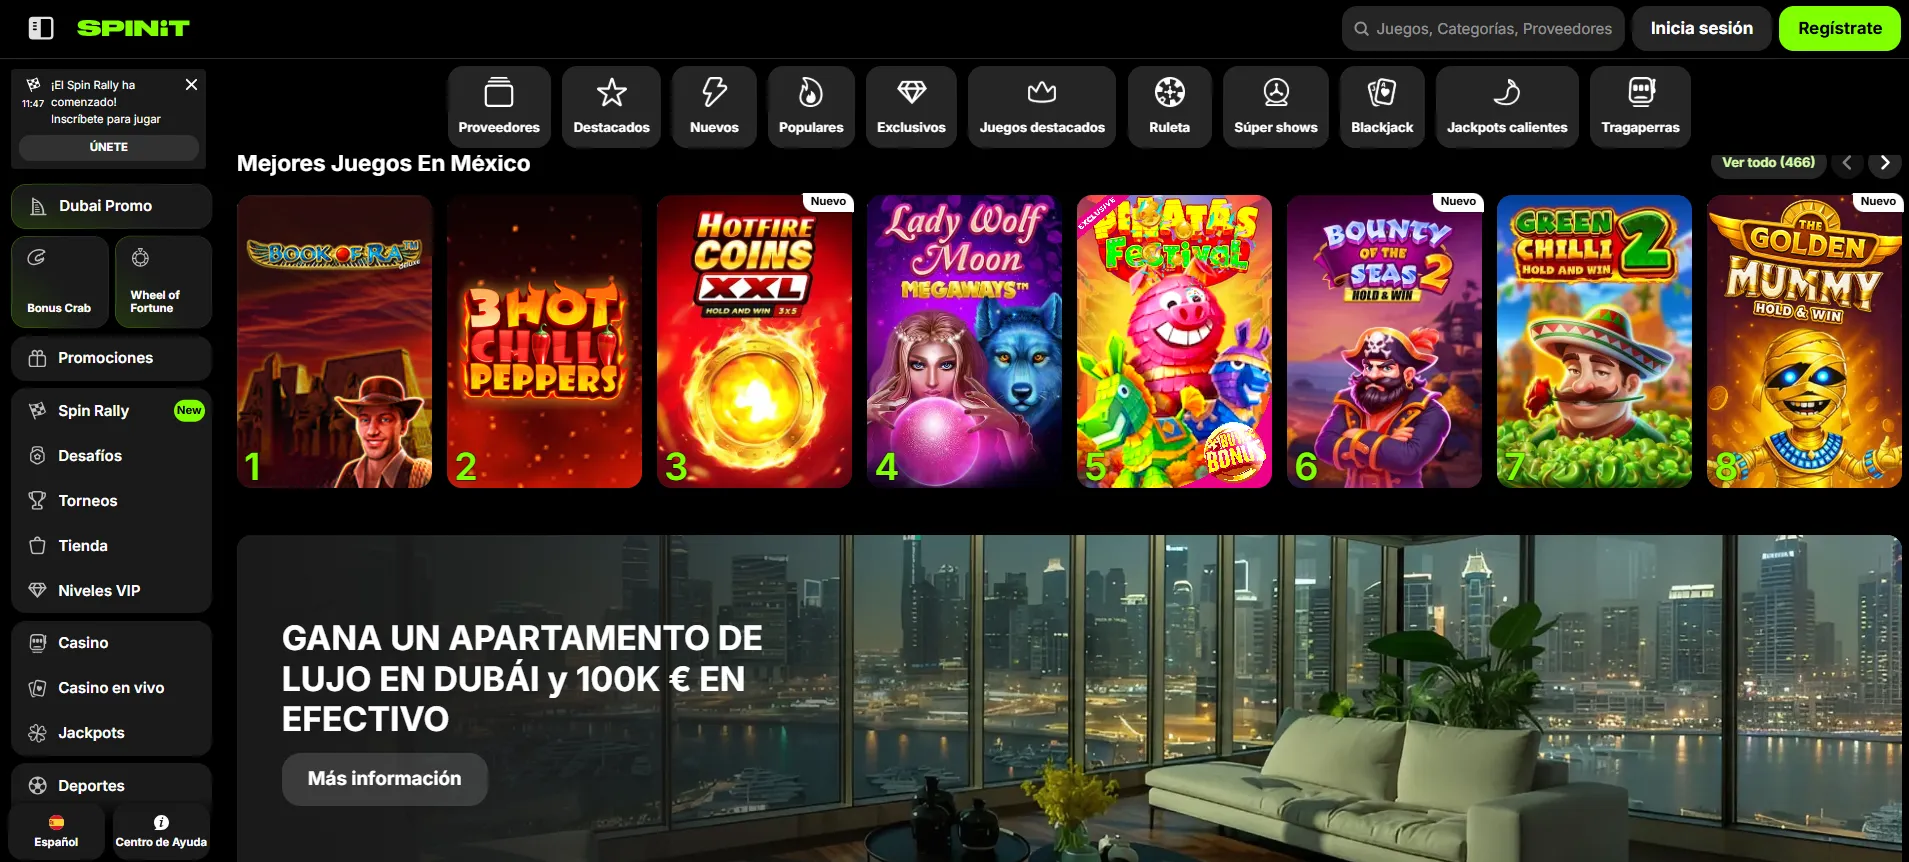
Task: Open Promociones in the sidebar
Action: [x=111, y=358]
